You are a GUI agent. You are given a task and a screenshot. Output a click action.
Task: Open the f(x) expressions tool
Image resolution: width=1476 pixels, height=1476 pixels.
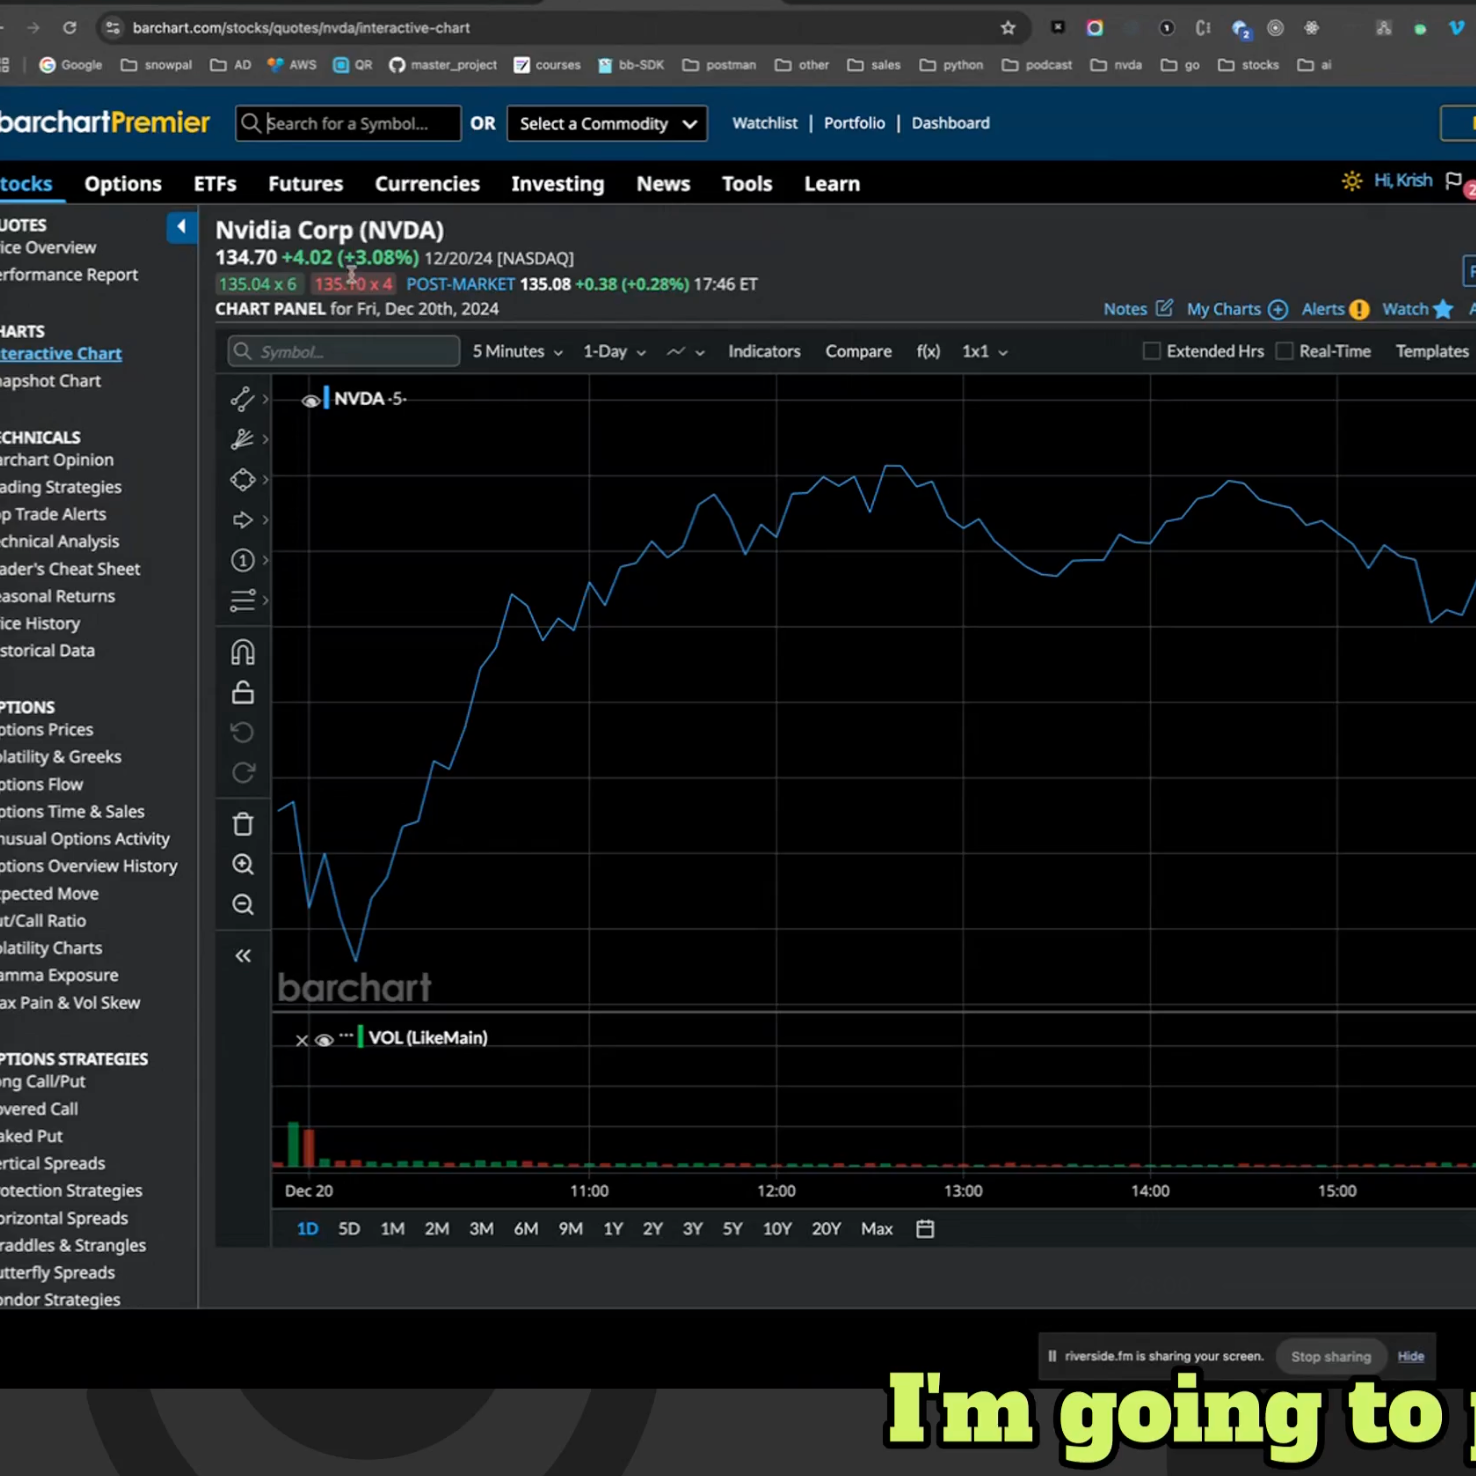928,351
